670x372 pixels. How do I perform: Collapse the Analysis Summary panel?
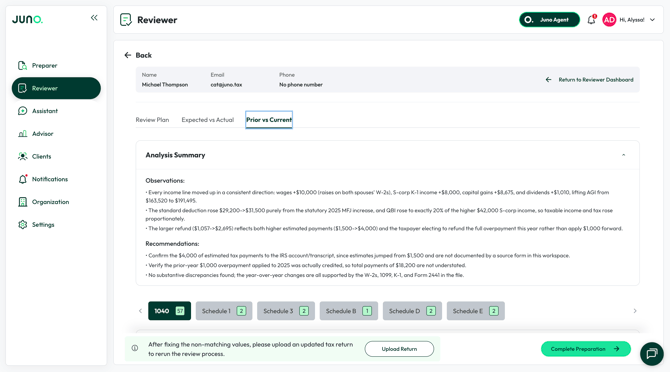tap(623, 155)
